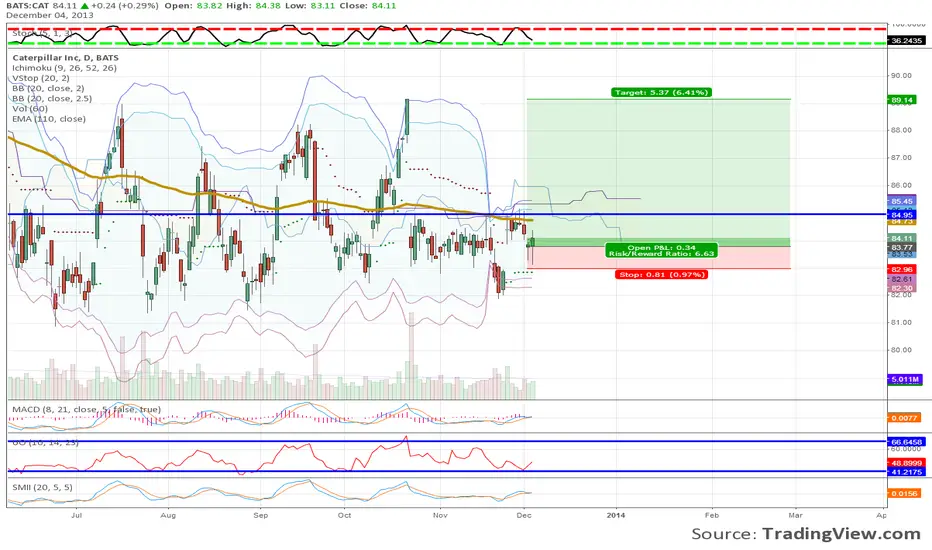Click the 0.0077 MACD value tag
This screenshot has height=550, width=932.
(904, 417)
